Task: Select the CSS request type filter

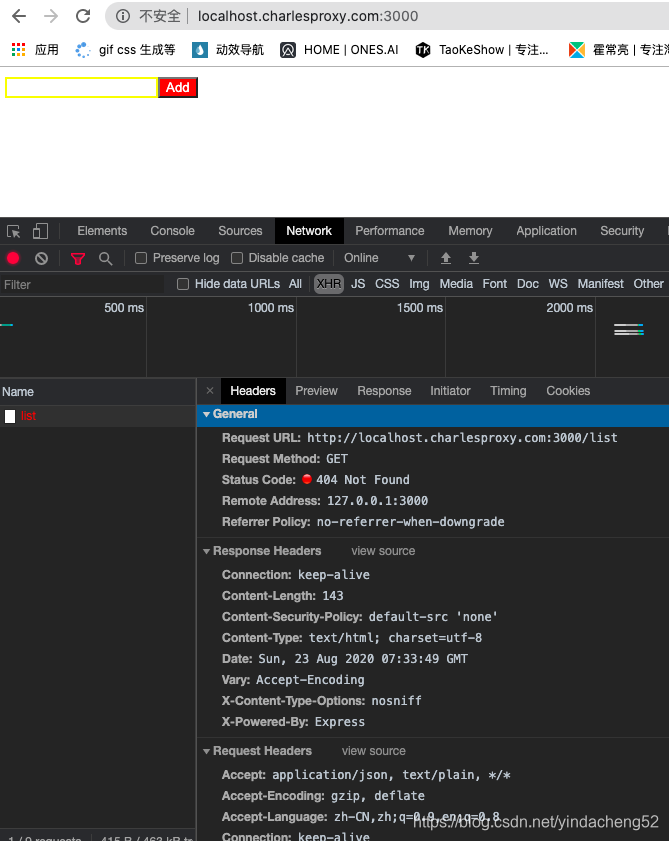Action: click(387, 284)
